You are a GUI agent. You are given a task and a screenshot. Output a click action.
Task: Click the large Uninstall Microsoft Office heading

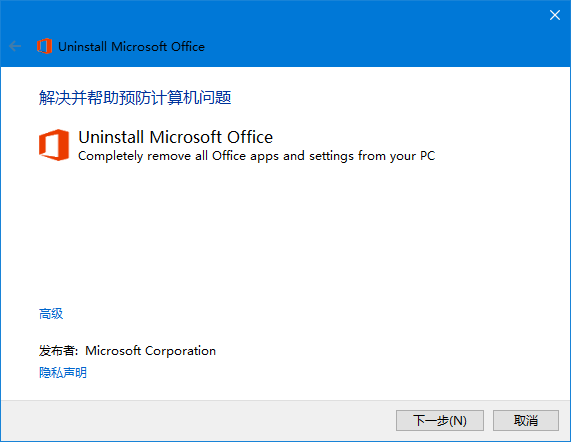click(x=176, y=137)
